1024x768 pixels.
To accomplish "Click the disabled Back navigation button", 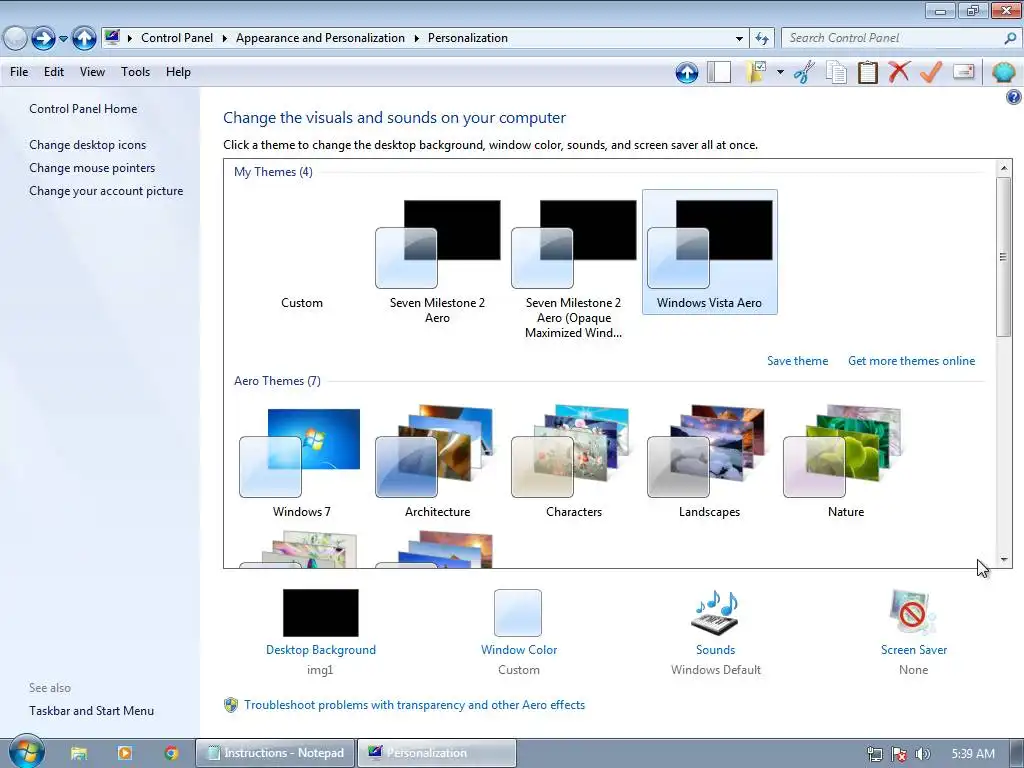I will [14, 39].
